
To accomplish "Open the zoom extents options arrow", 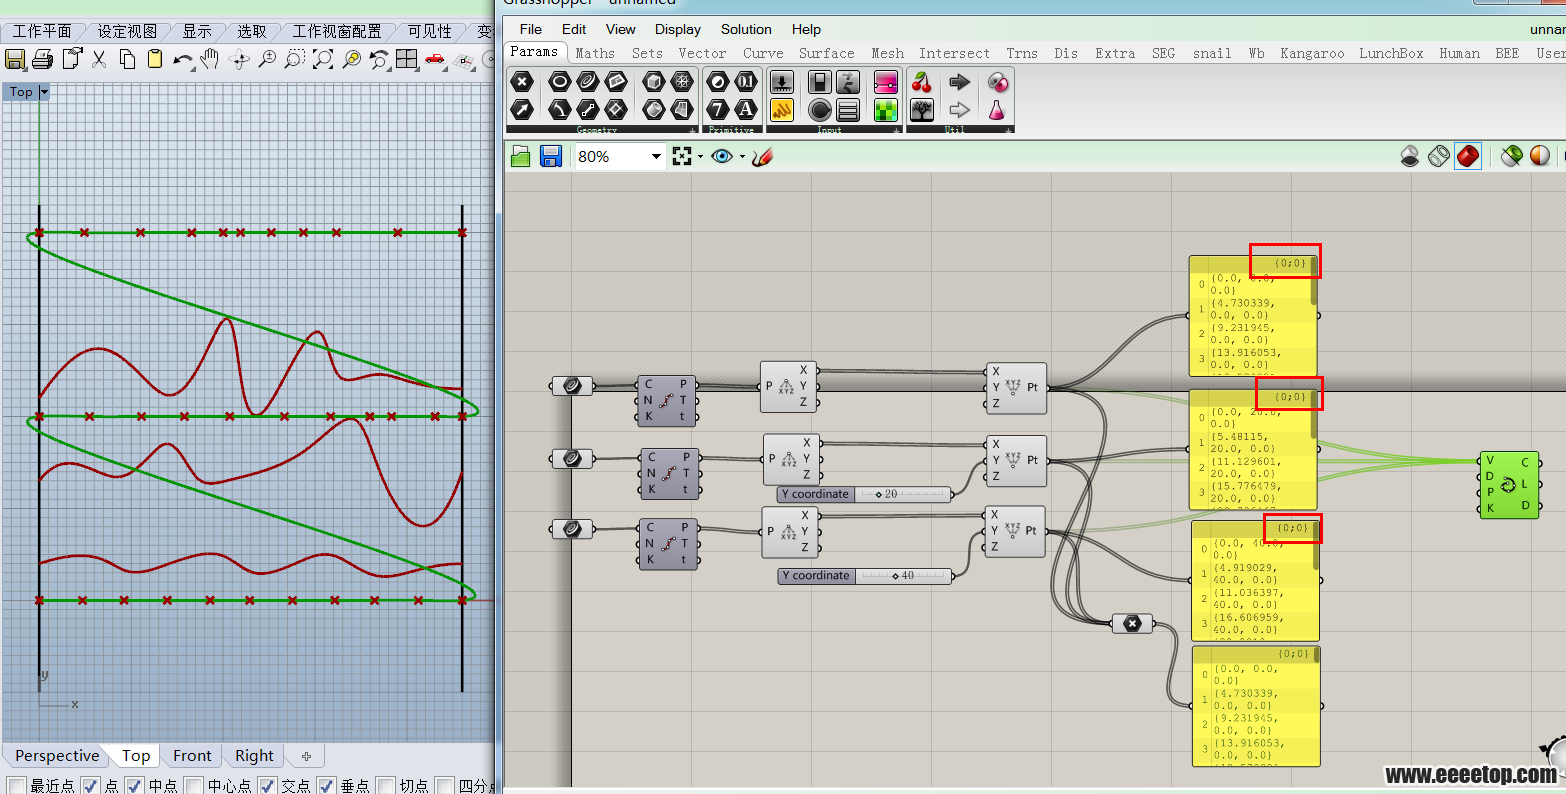I will [700, 157].
